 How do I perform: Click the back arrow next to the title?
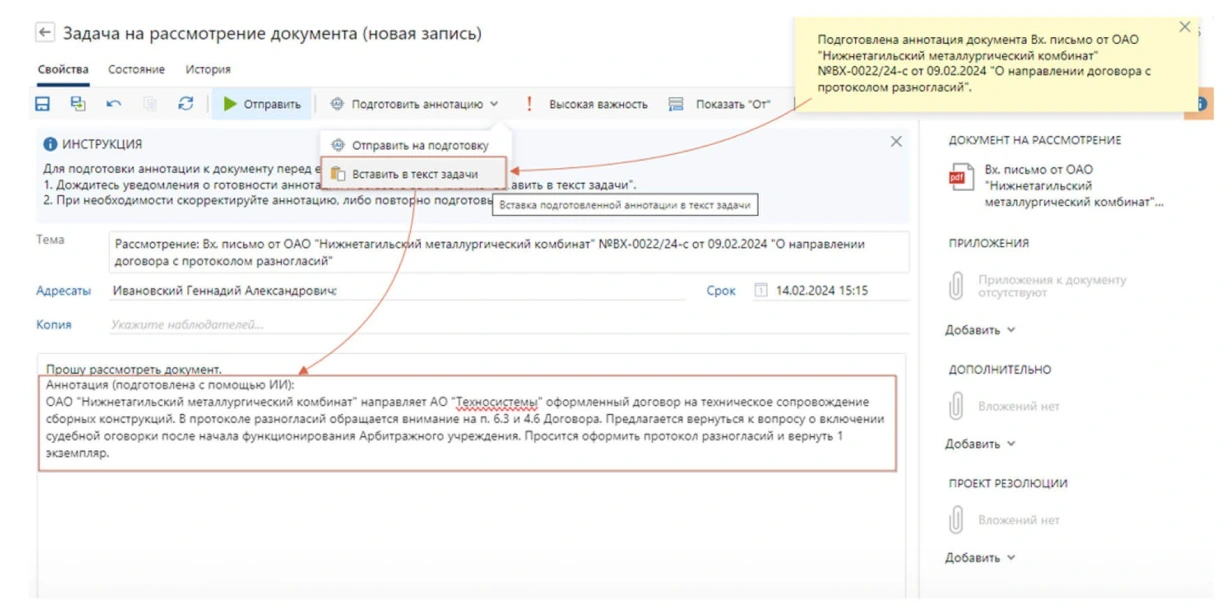pyautogui.click(x=45, y=33)
